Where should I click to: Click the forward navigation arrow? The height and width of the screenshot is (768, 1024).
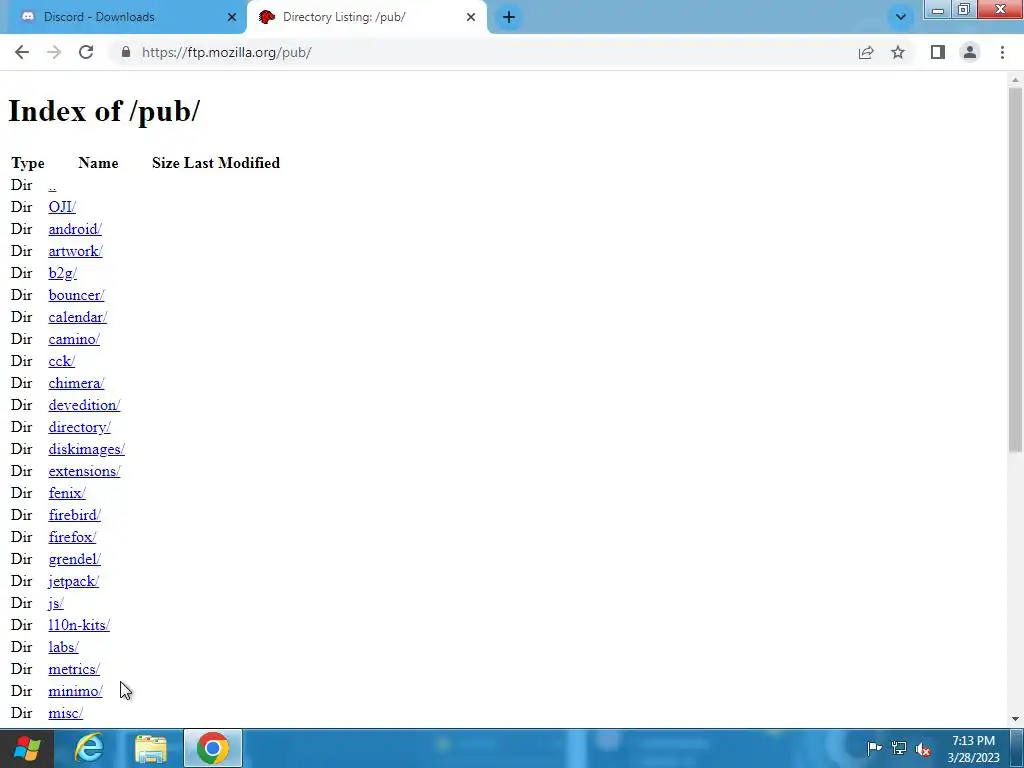[x=54, y=52]
